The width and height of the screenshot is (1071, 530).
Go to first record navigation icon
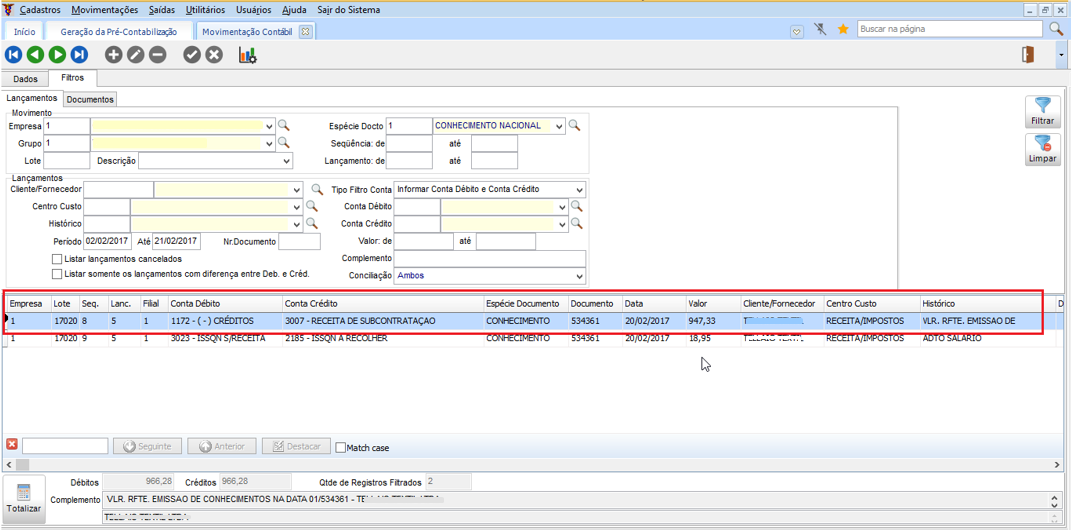tap(14, 55)
